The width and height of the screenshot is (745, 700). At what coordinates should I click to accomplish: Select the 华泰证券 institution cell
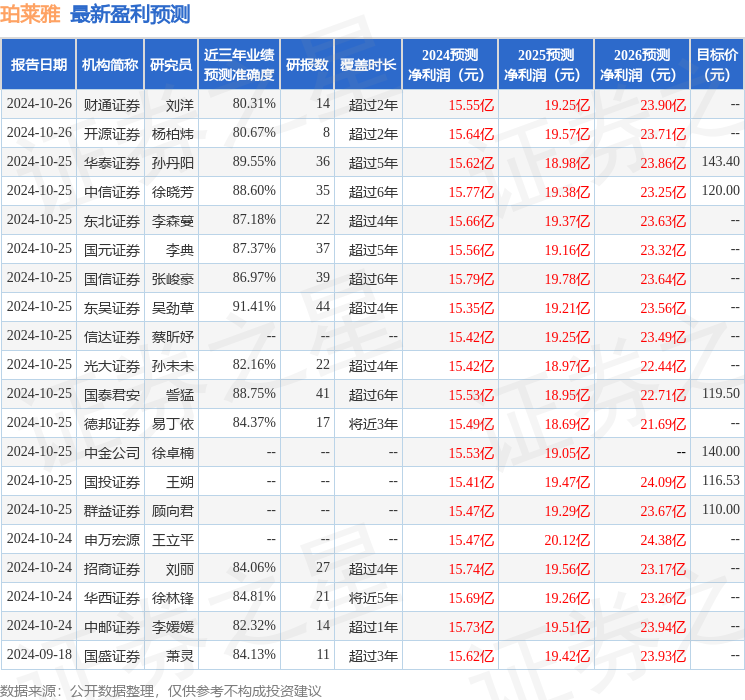pos(112,163)
